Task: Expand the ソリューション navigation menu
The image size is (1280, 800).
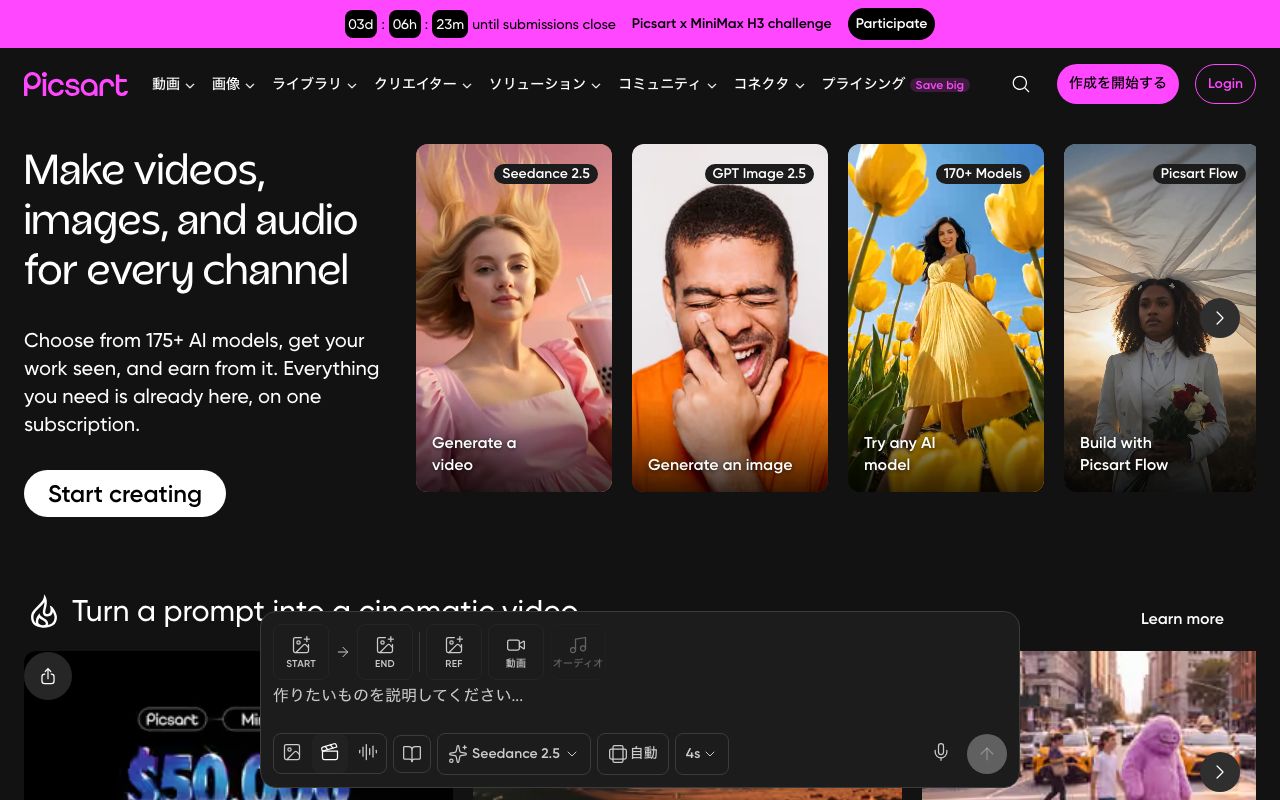Action: tap(545, 84)
